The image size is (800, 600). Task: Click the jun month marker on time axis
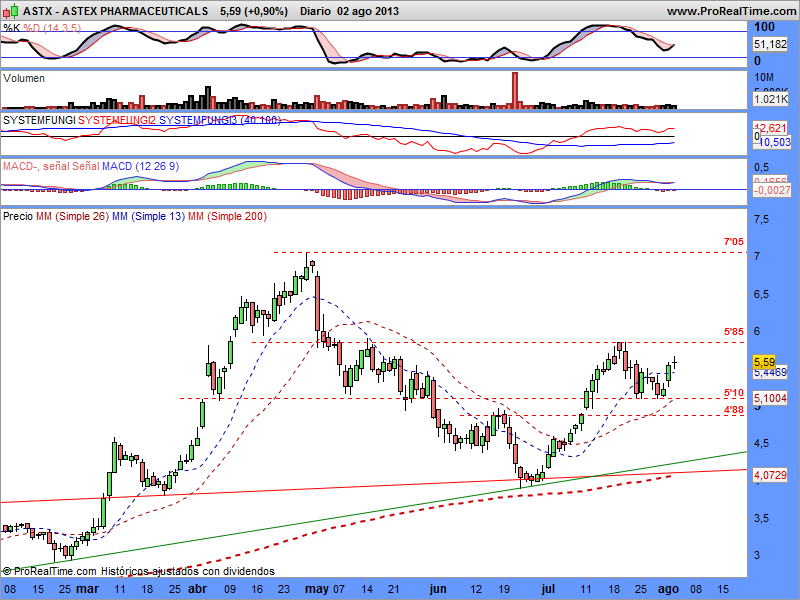(x=438, y=589)
